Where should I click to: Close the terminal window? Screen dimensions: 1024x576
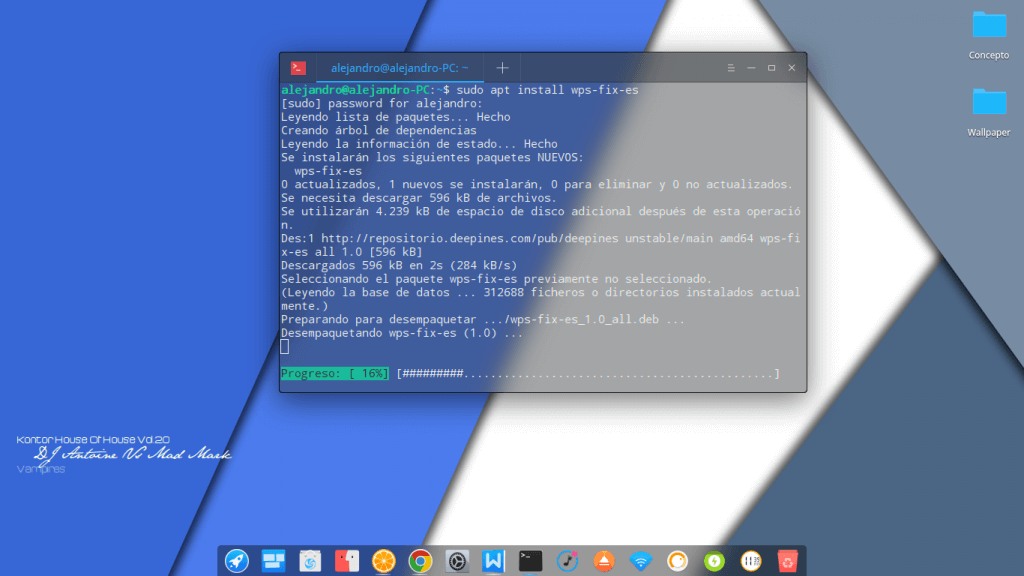tap(792, 68)
